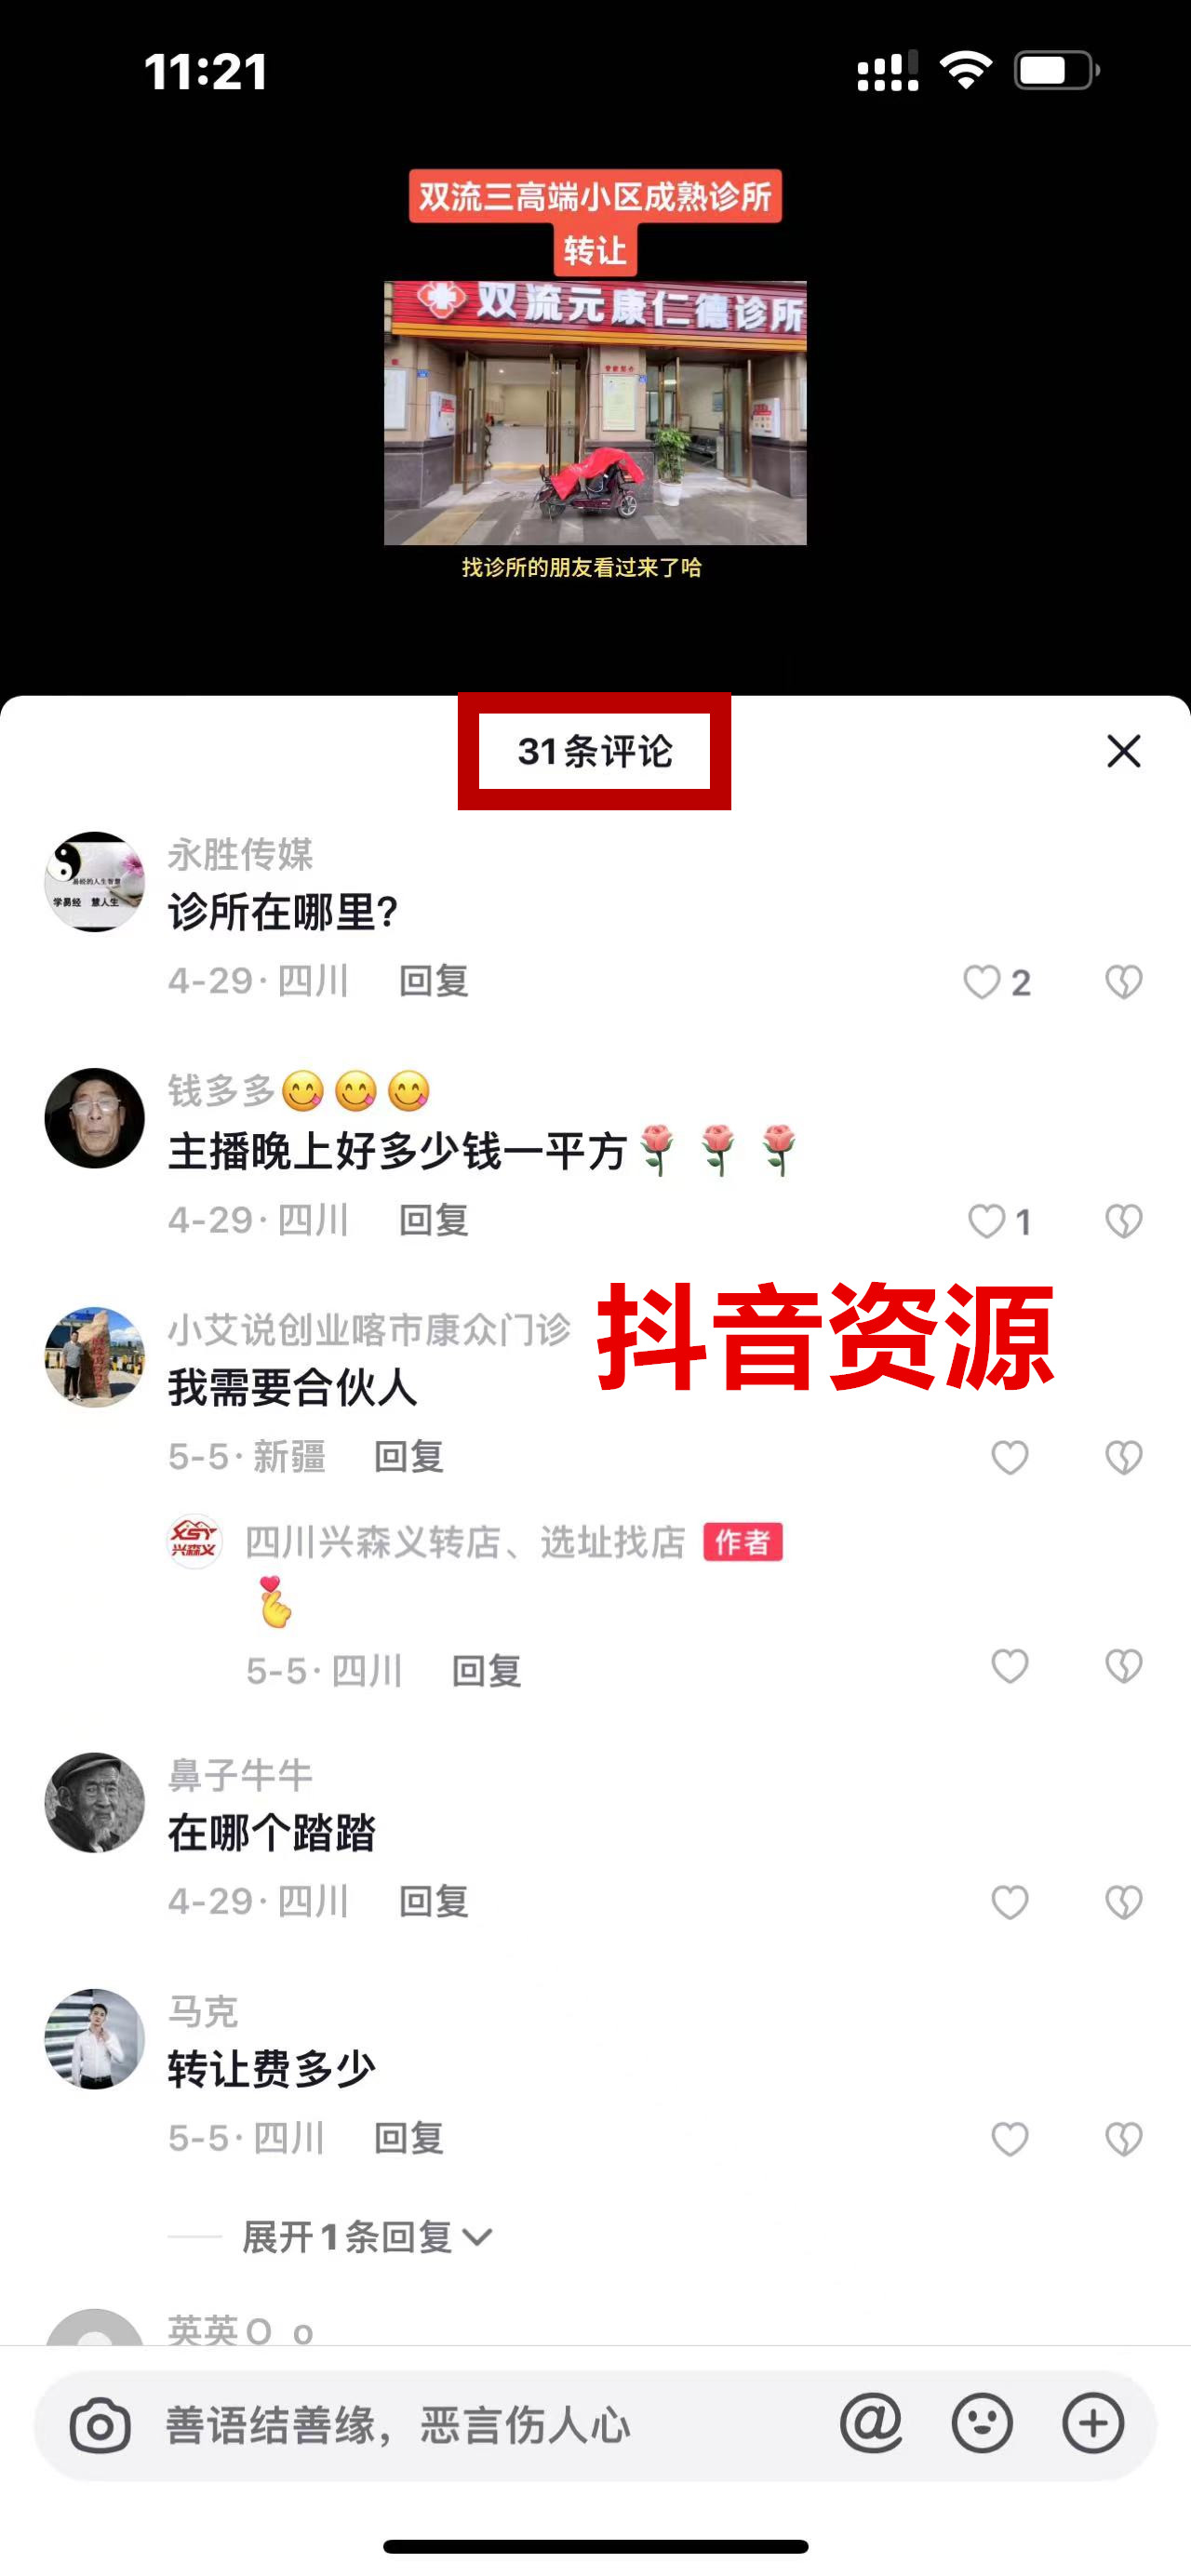Open 鼻子牛牛's avatar
1191x2576 pixels.
95,1802
